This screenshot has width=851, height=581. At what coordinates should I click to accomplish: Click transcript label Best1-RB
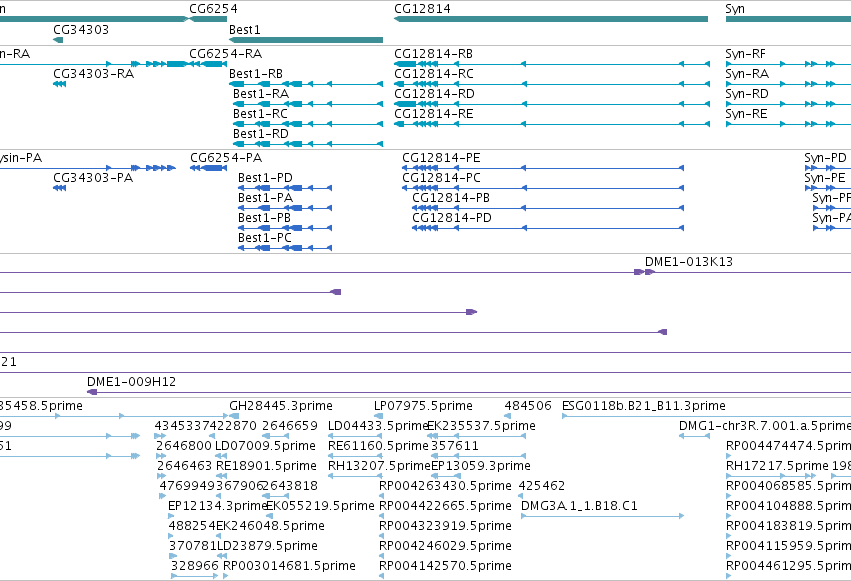click(256, 74)
